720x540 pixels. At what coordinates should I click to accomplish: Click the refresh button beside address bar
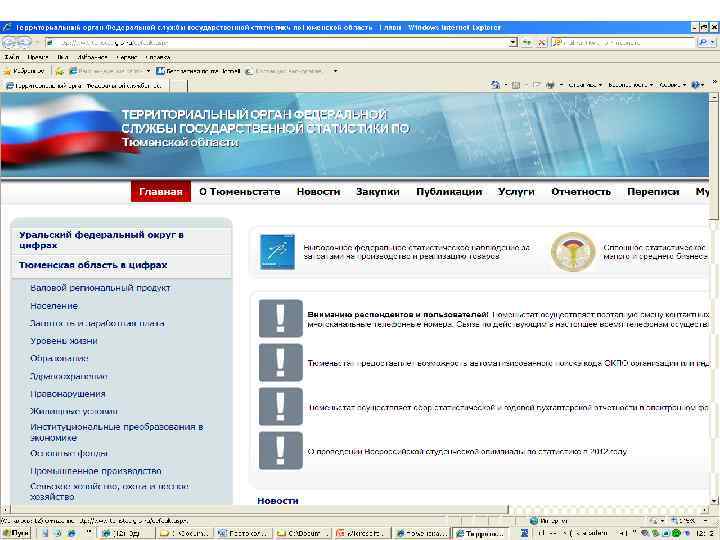click(528, 43)
